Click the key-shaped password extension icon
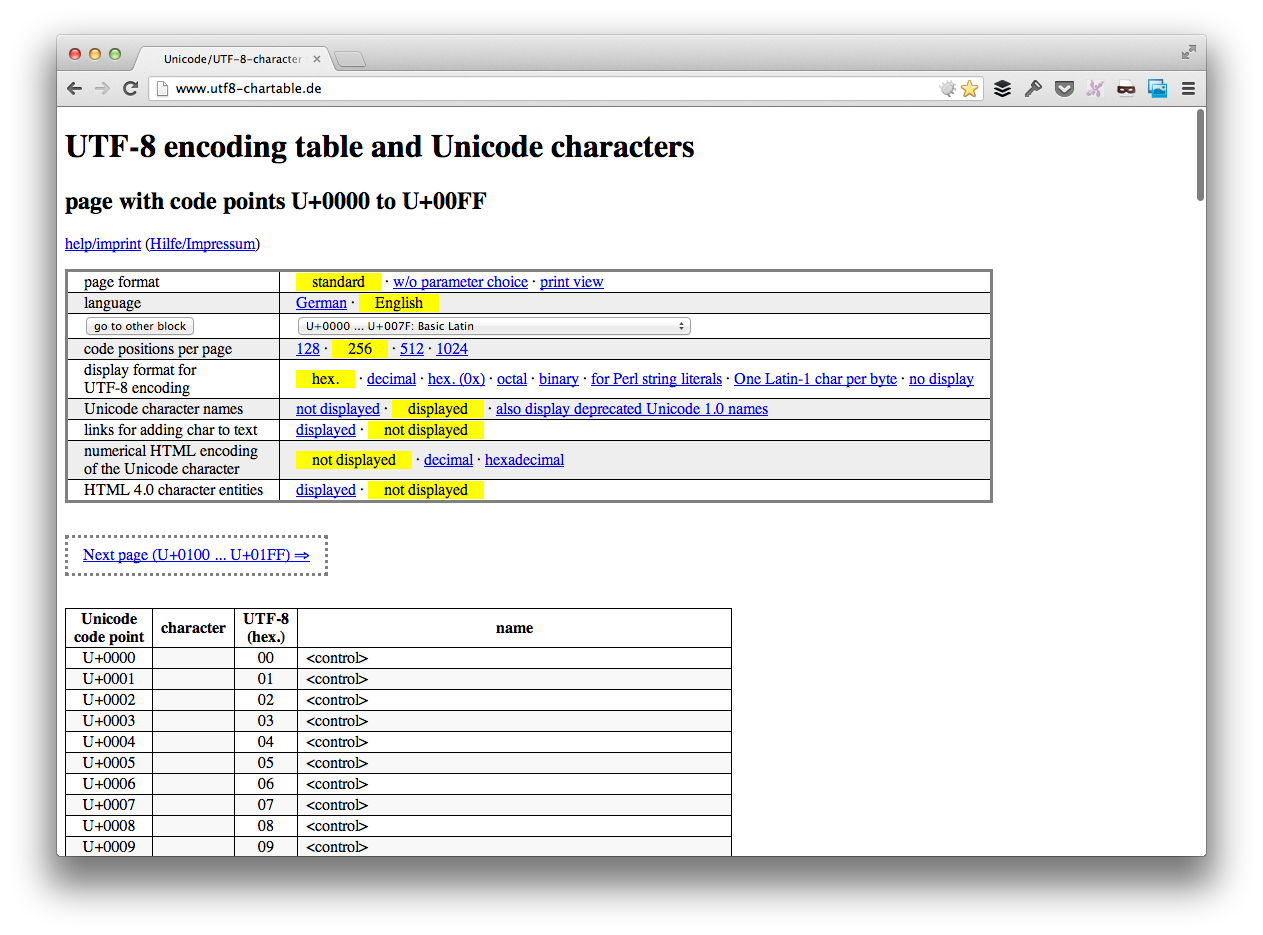The height and width of the screenshot is (935, 1263). (x=1033, y=89)
